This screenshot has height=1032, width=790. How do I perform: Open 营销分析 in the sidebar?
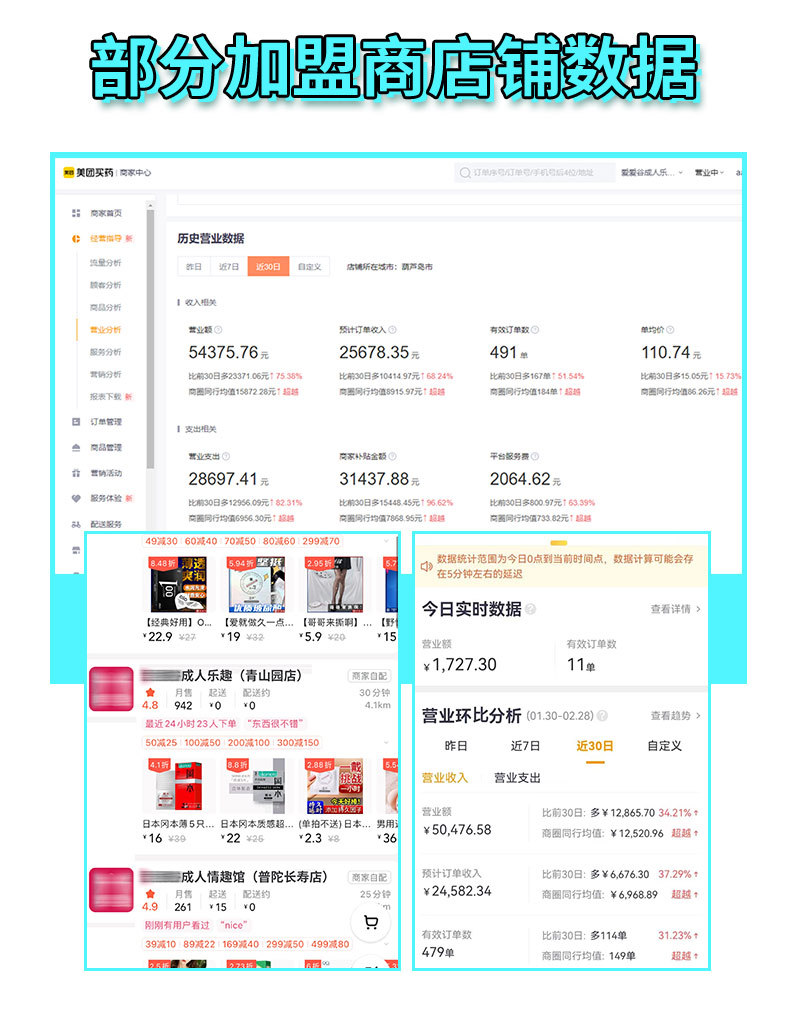pos(106,374)
